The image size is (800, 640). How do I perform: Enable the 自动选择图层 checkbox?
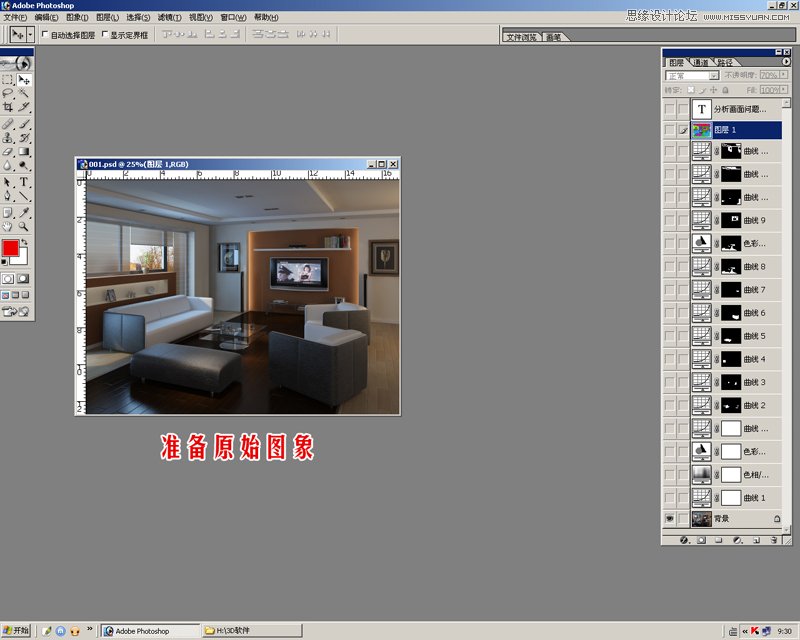click(45, 34)
